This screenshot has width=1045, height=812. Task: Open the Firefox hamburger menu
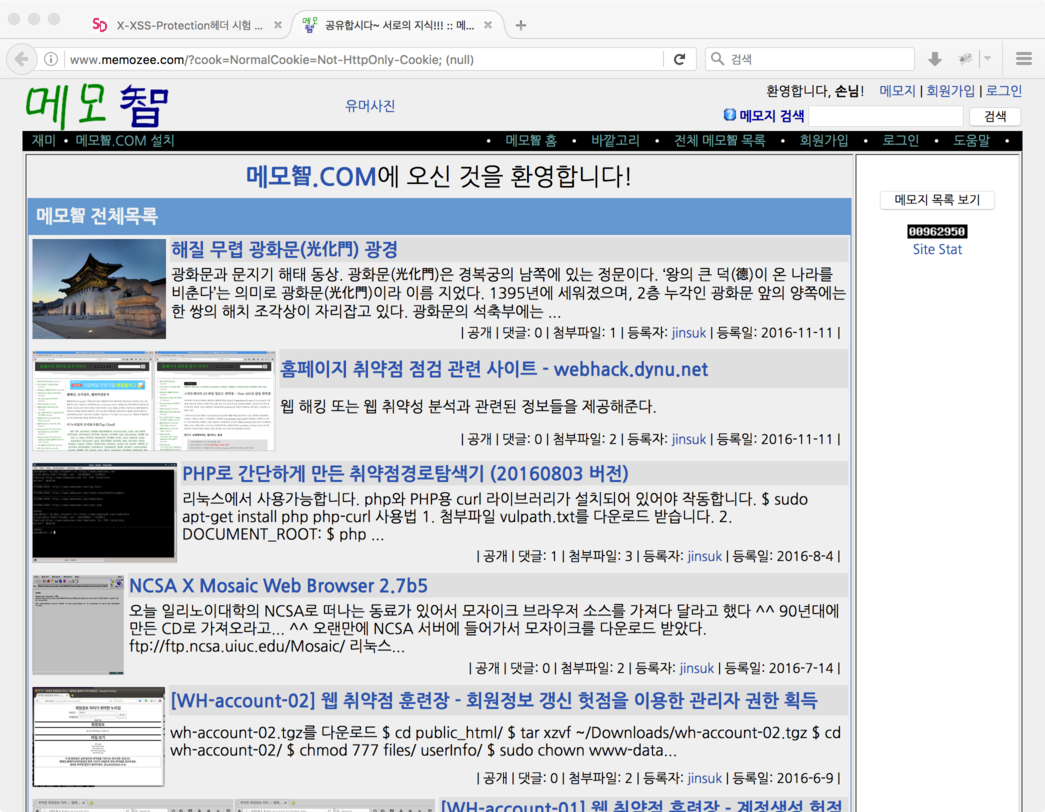point(1024,59)
